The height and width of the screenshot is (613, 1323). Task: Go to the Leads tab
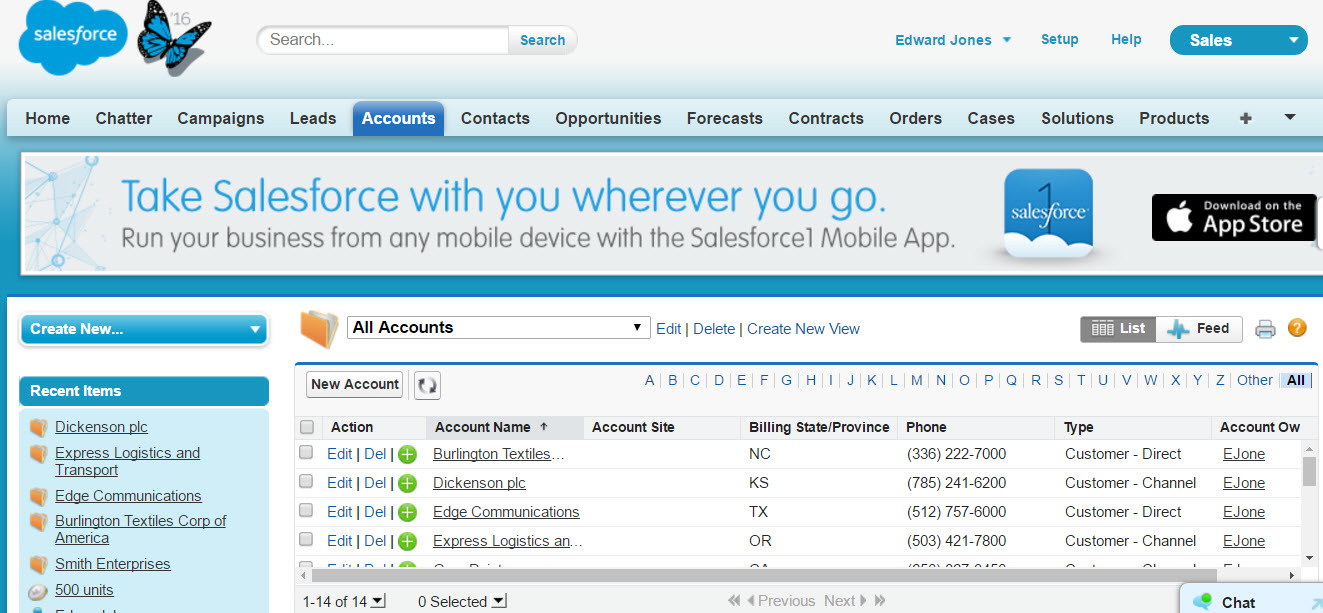pos(313,118)
